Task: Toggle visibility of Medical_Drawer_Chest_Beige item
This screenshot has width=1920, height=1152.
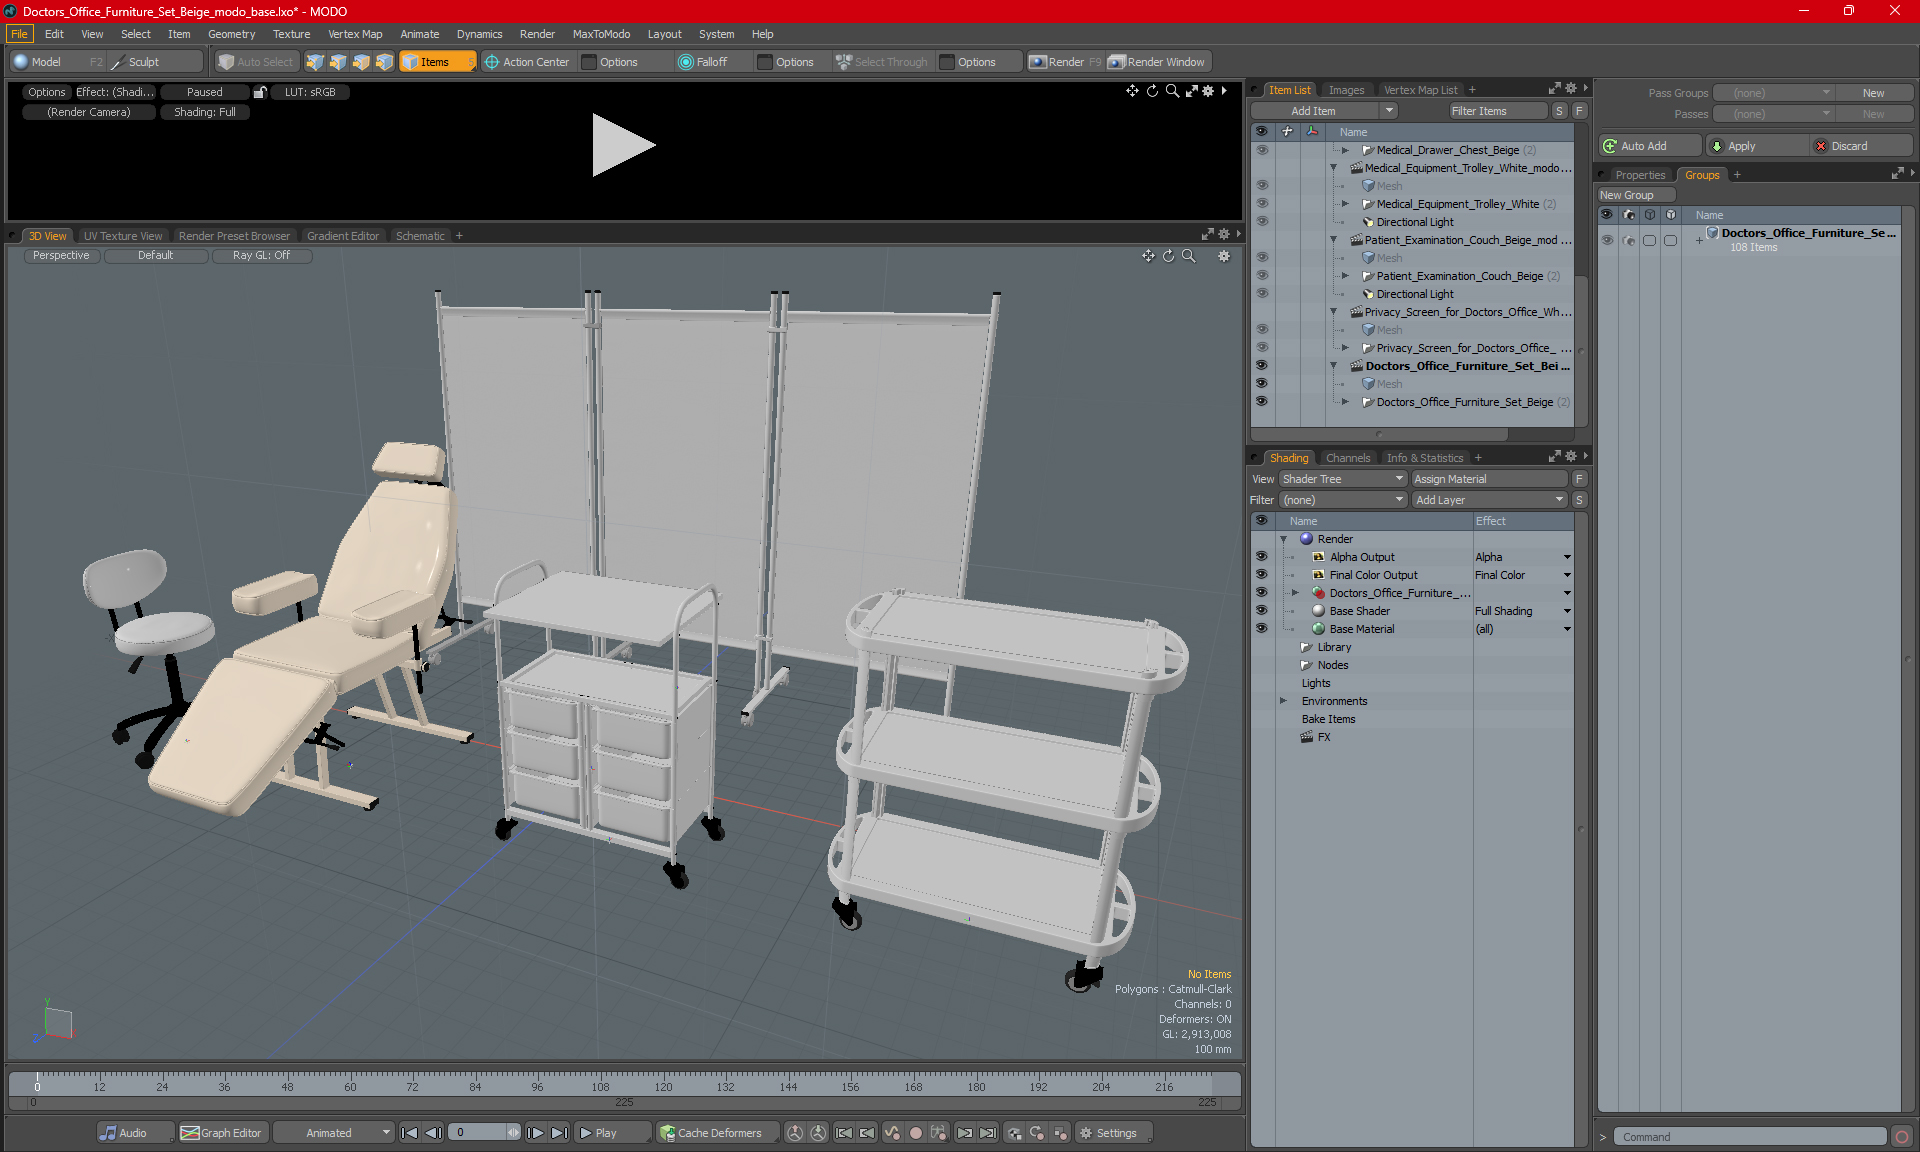Action: click(x=1262, y=150)
